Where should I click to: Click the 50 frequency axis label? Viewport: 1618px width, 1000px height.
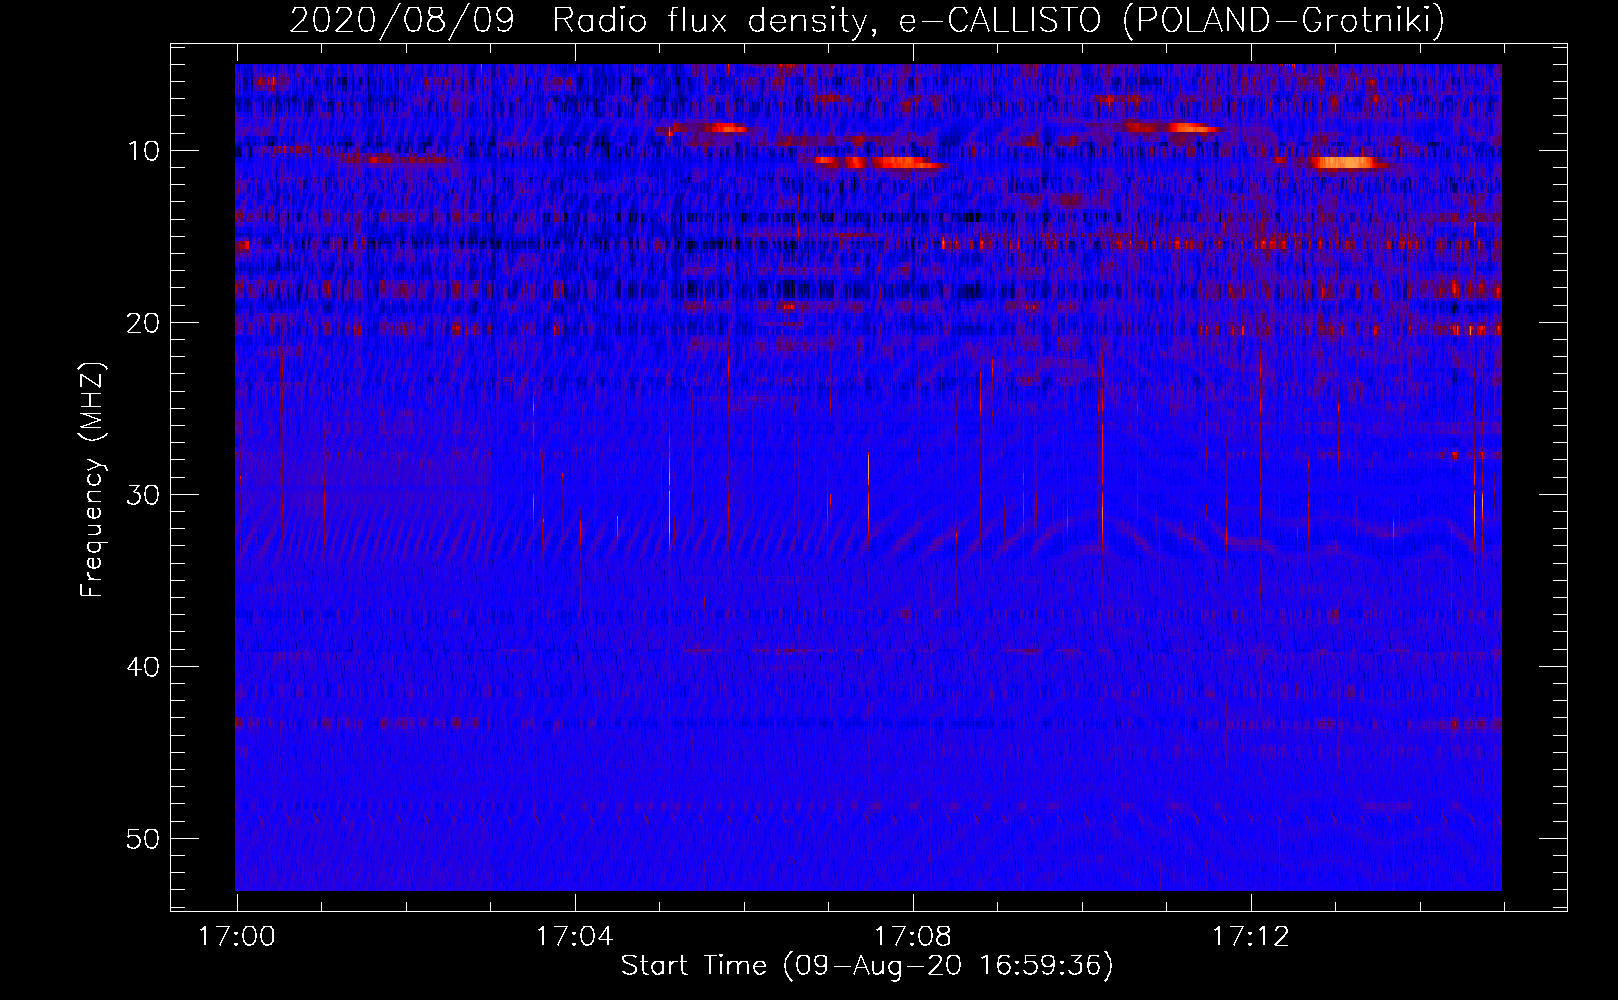click(144, 839)
